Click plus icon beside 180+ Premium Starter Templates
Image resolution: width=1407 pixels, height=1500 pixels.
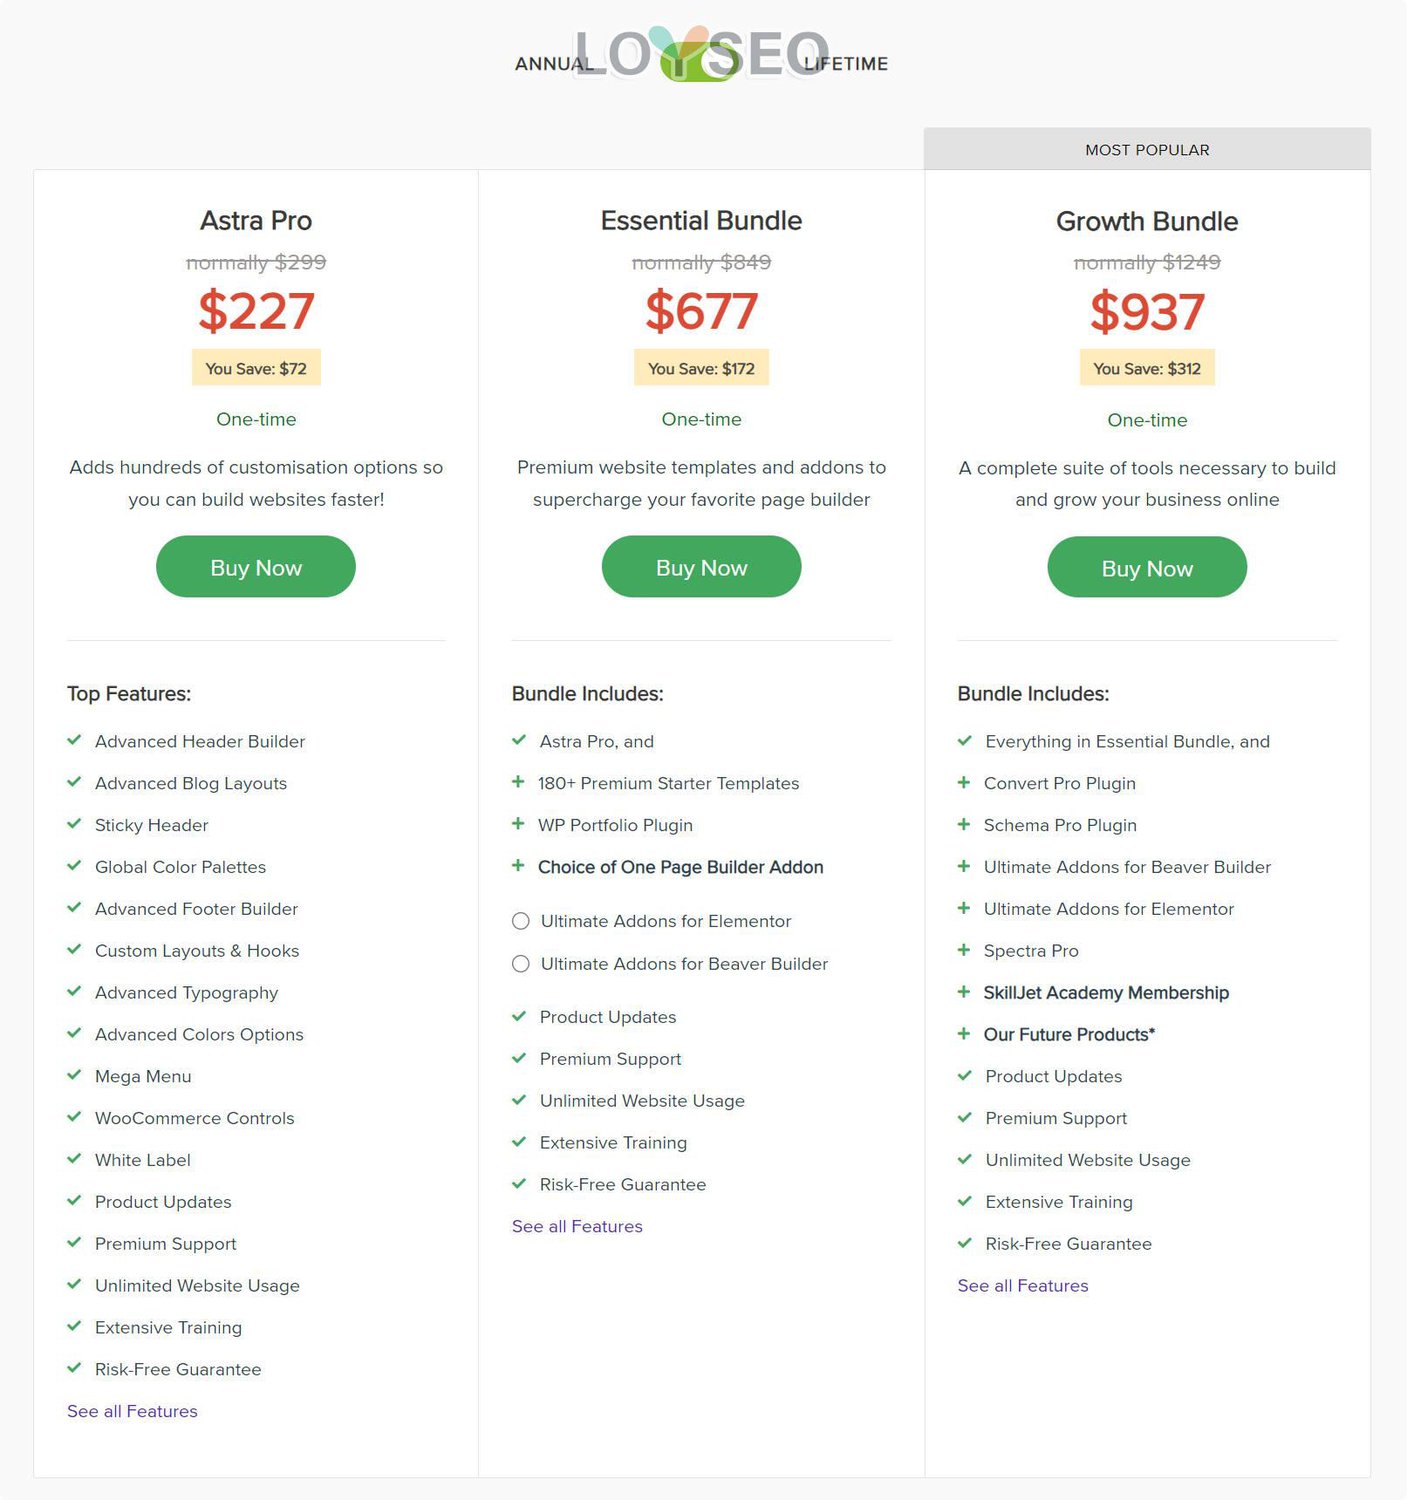click(518, 782)
